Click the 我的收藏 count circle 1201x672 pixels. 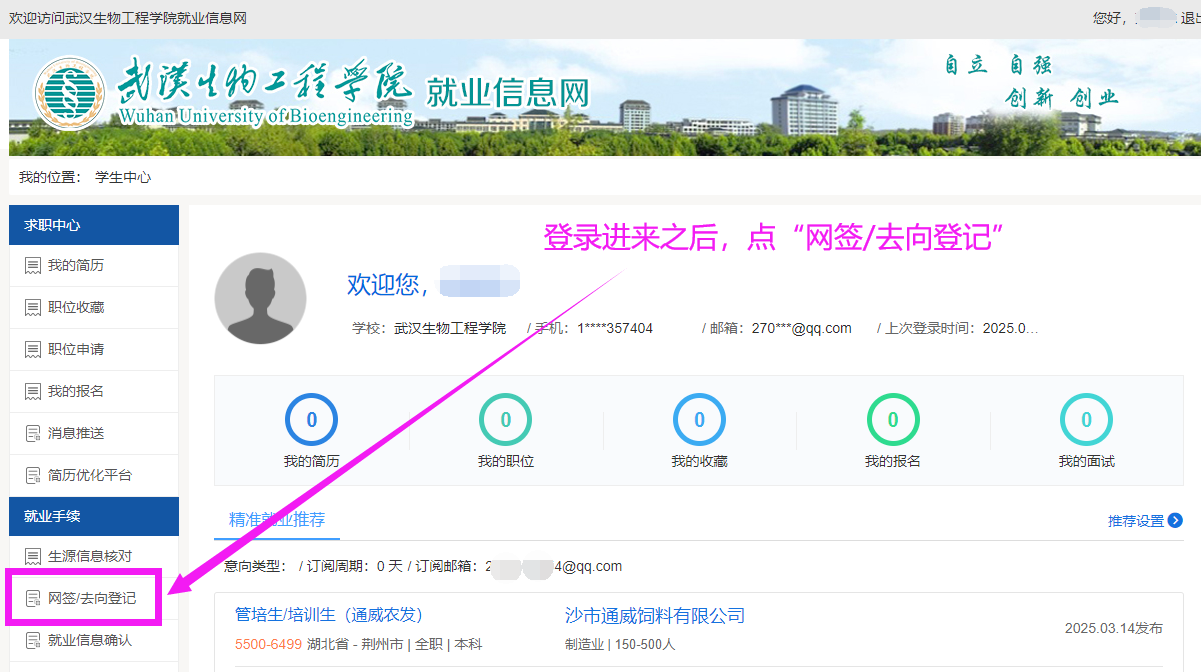tap(699, 420)
